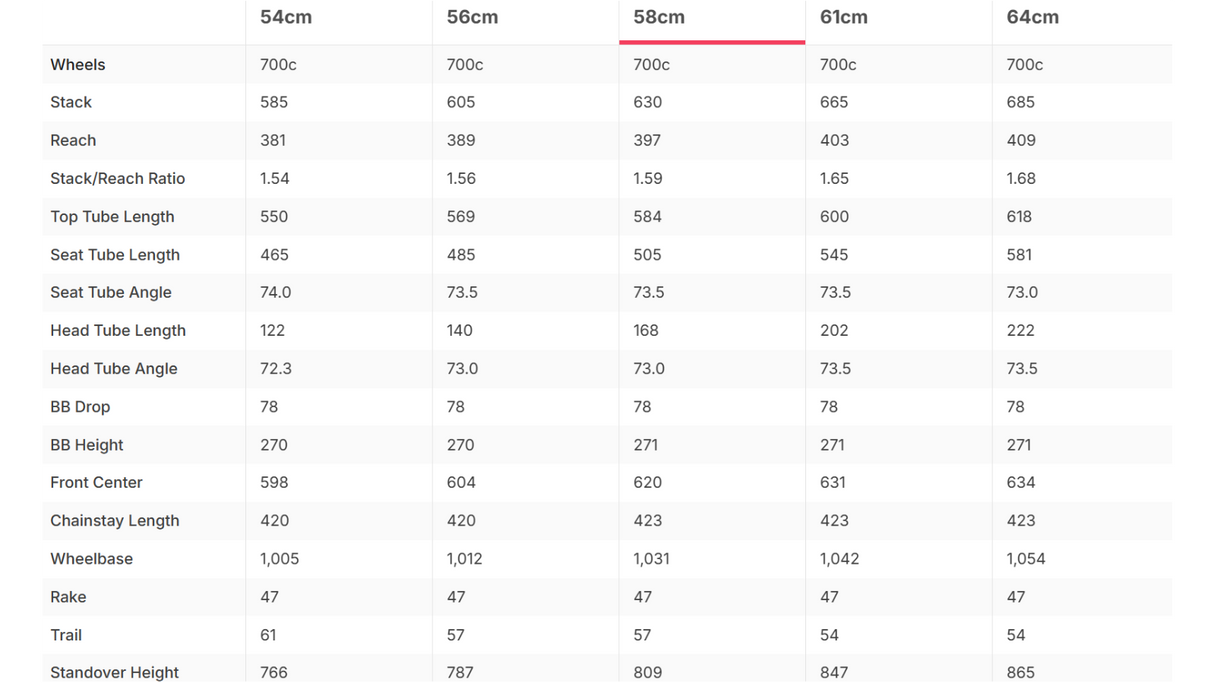Select the 54cm size column header
Screen dimensions: 1214x683
point(286,17)
